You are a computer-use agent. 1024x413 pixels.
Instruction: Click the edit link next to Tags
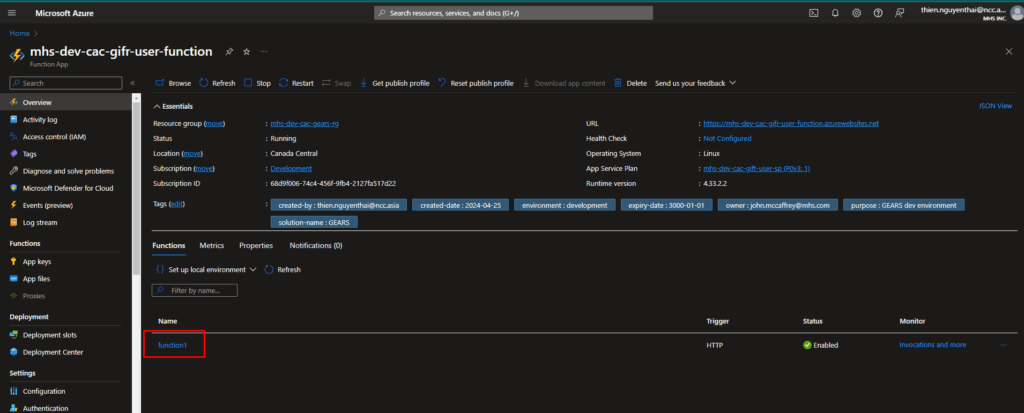177,205
